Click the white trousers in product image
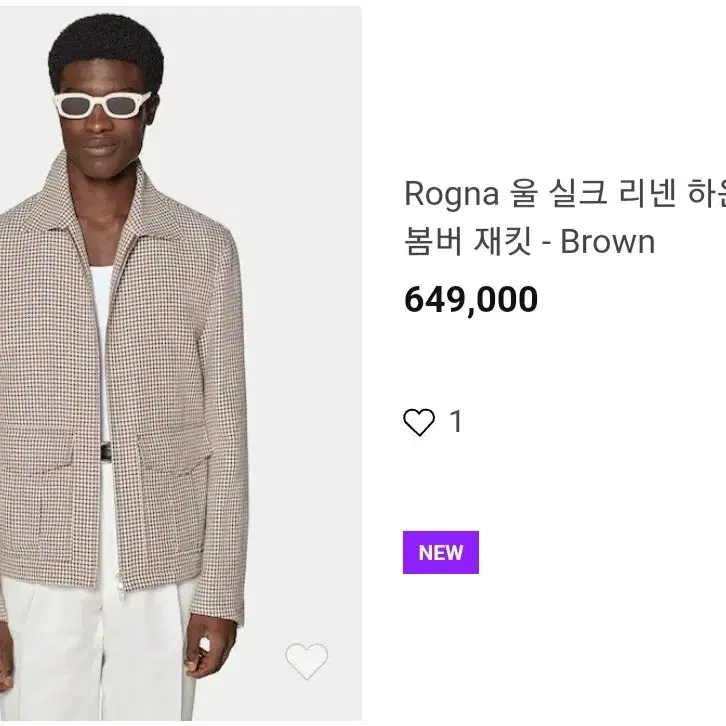726x726 pixels. [100, 648]
